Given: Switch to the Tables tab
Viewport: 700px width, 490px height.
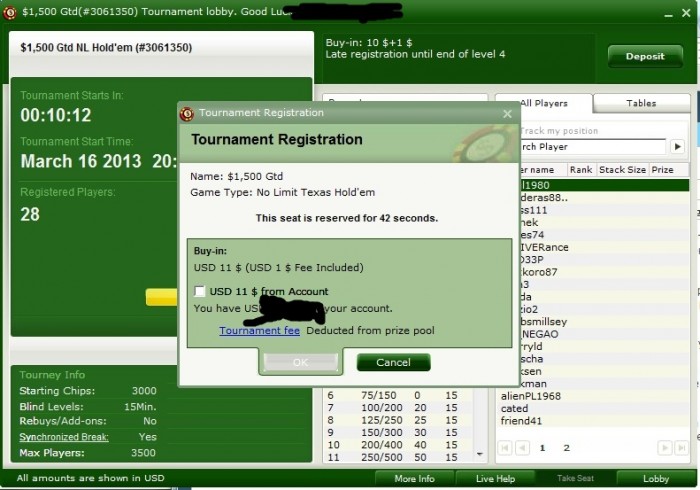Looking at the screenshot, I should 641,103.
